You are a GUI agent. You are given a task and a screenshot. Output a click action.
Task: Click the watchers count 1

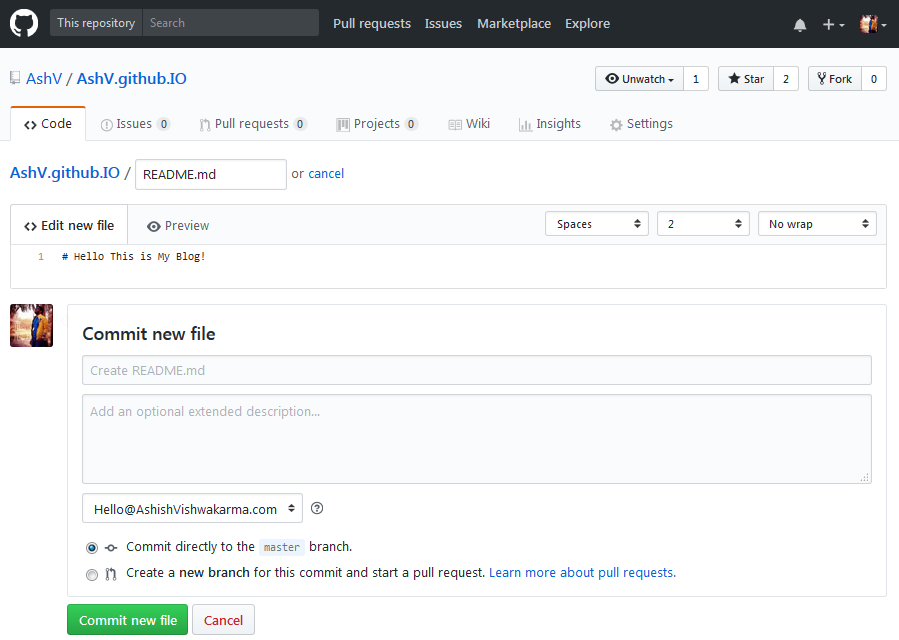point(695,79)
